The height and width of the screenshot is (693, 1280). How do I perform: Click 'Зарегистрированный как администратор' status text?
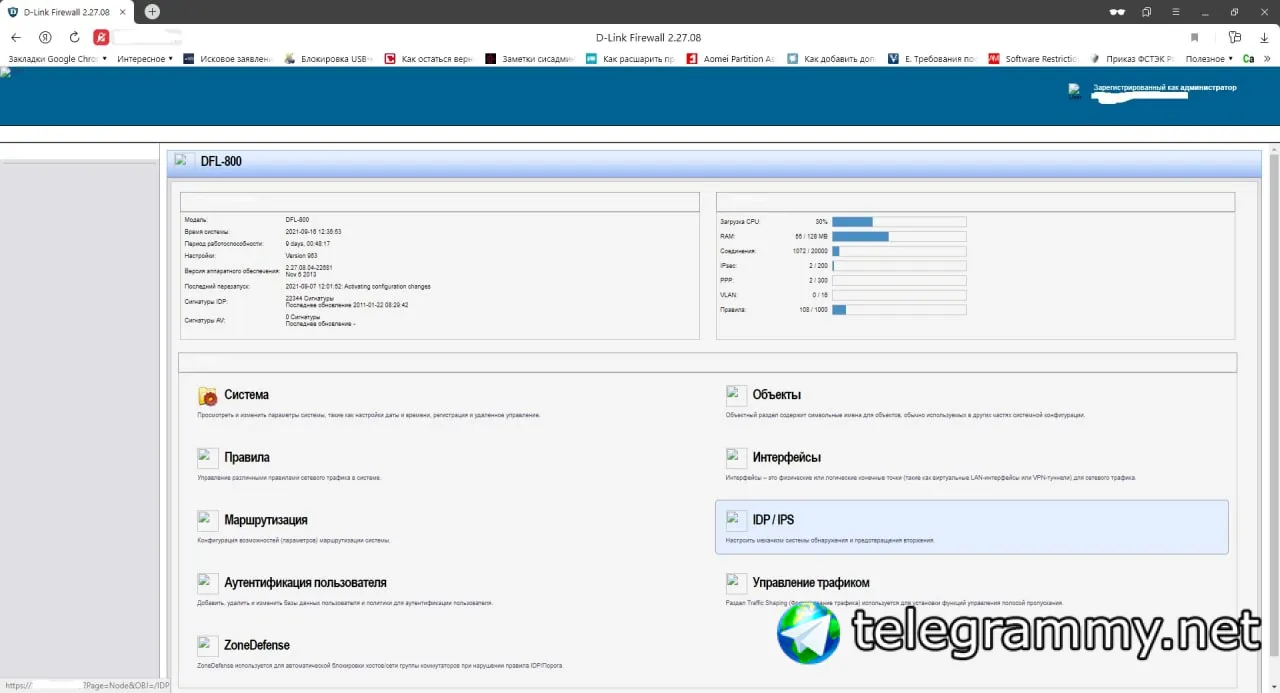point(1165,87)
